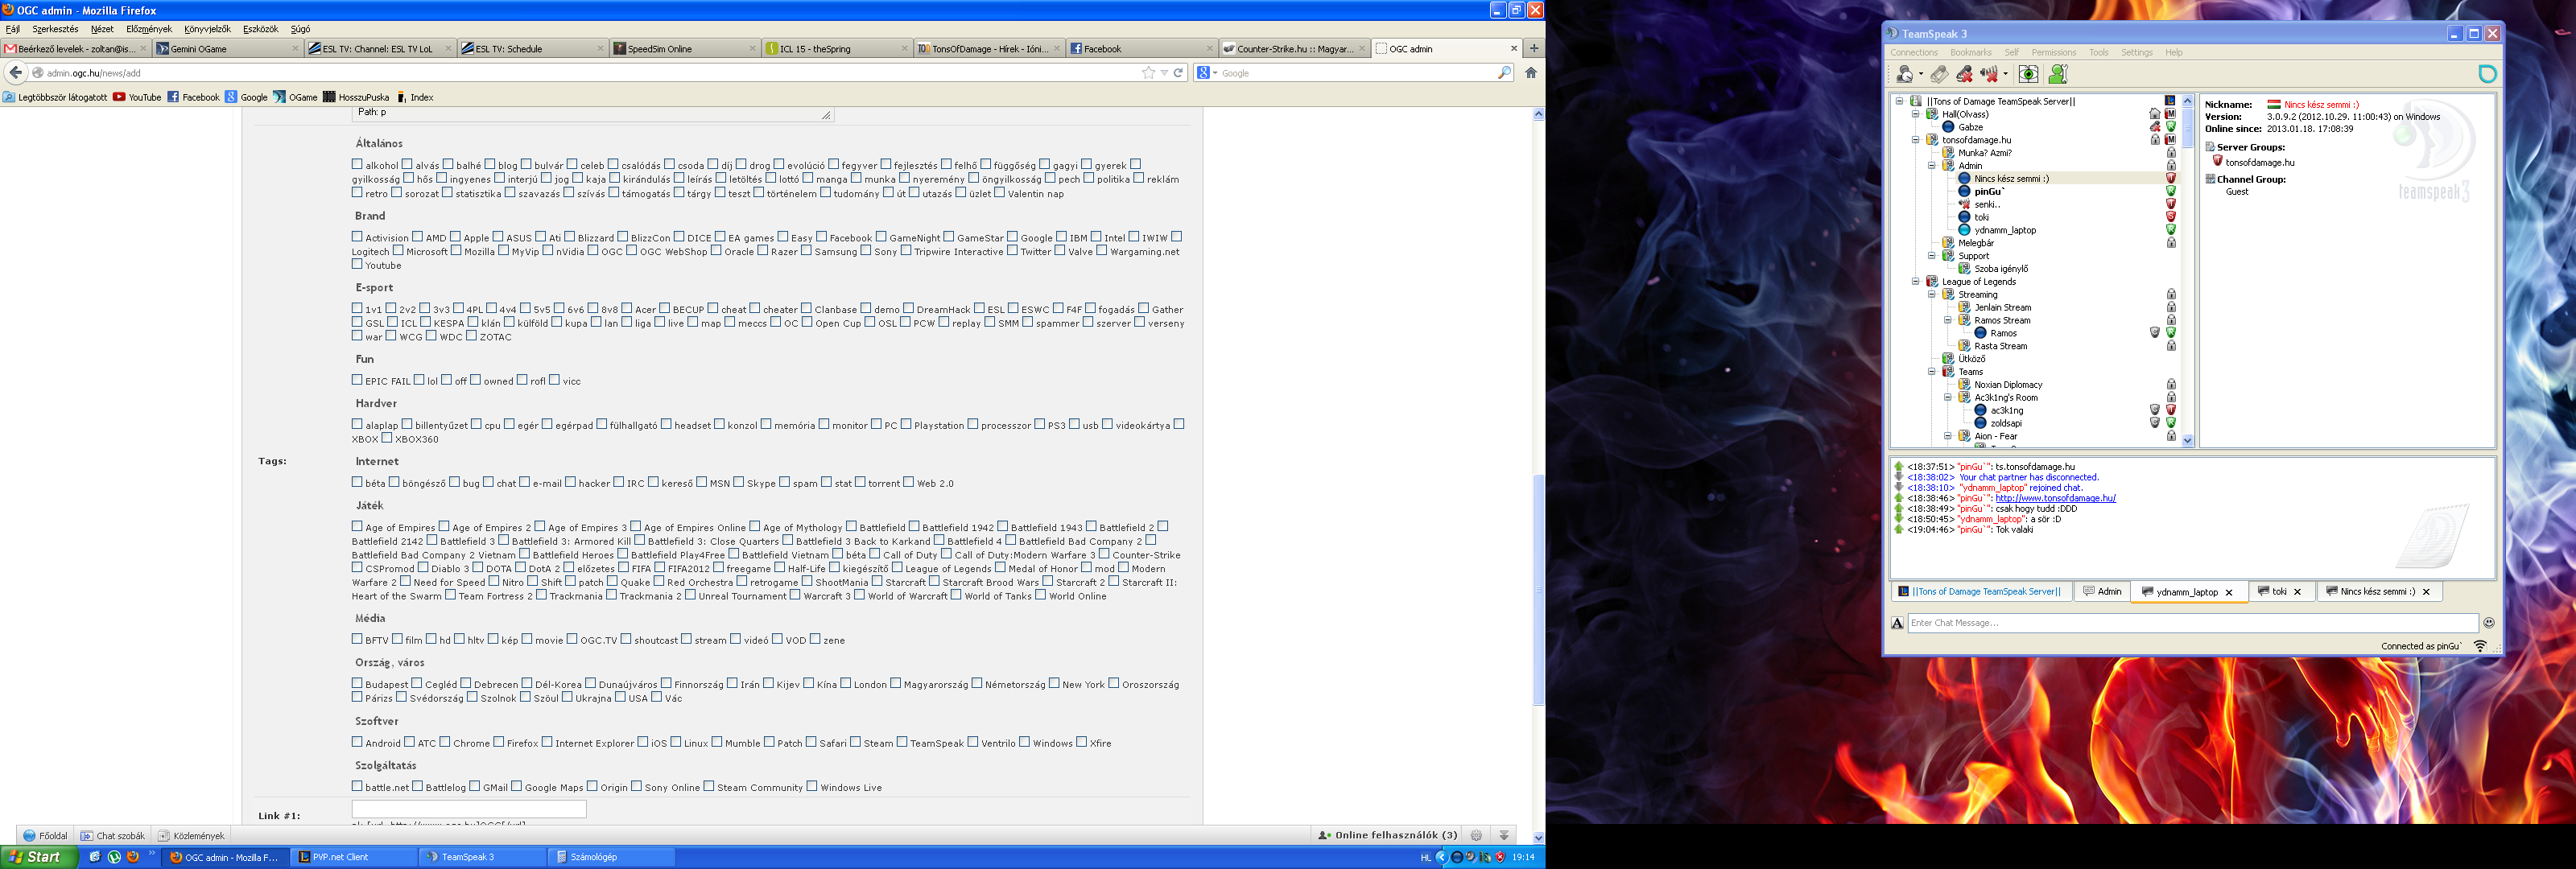The image size is (2576, 869).
Task: Switch to the toki chat tab
Action: [x=2283, y=592]
